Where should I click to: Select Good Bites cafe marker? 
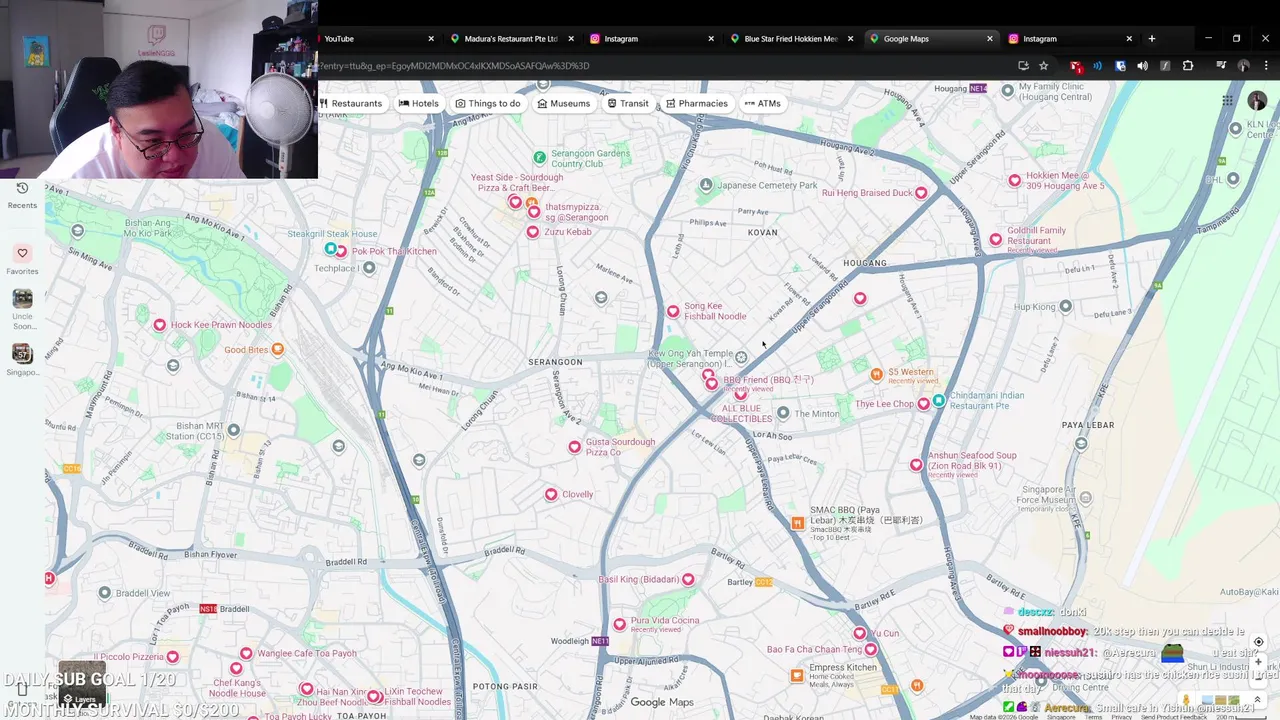[278, 349]
